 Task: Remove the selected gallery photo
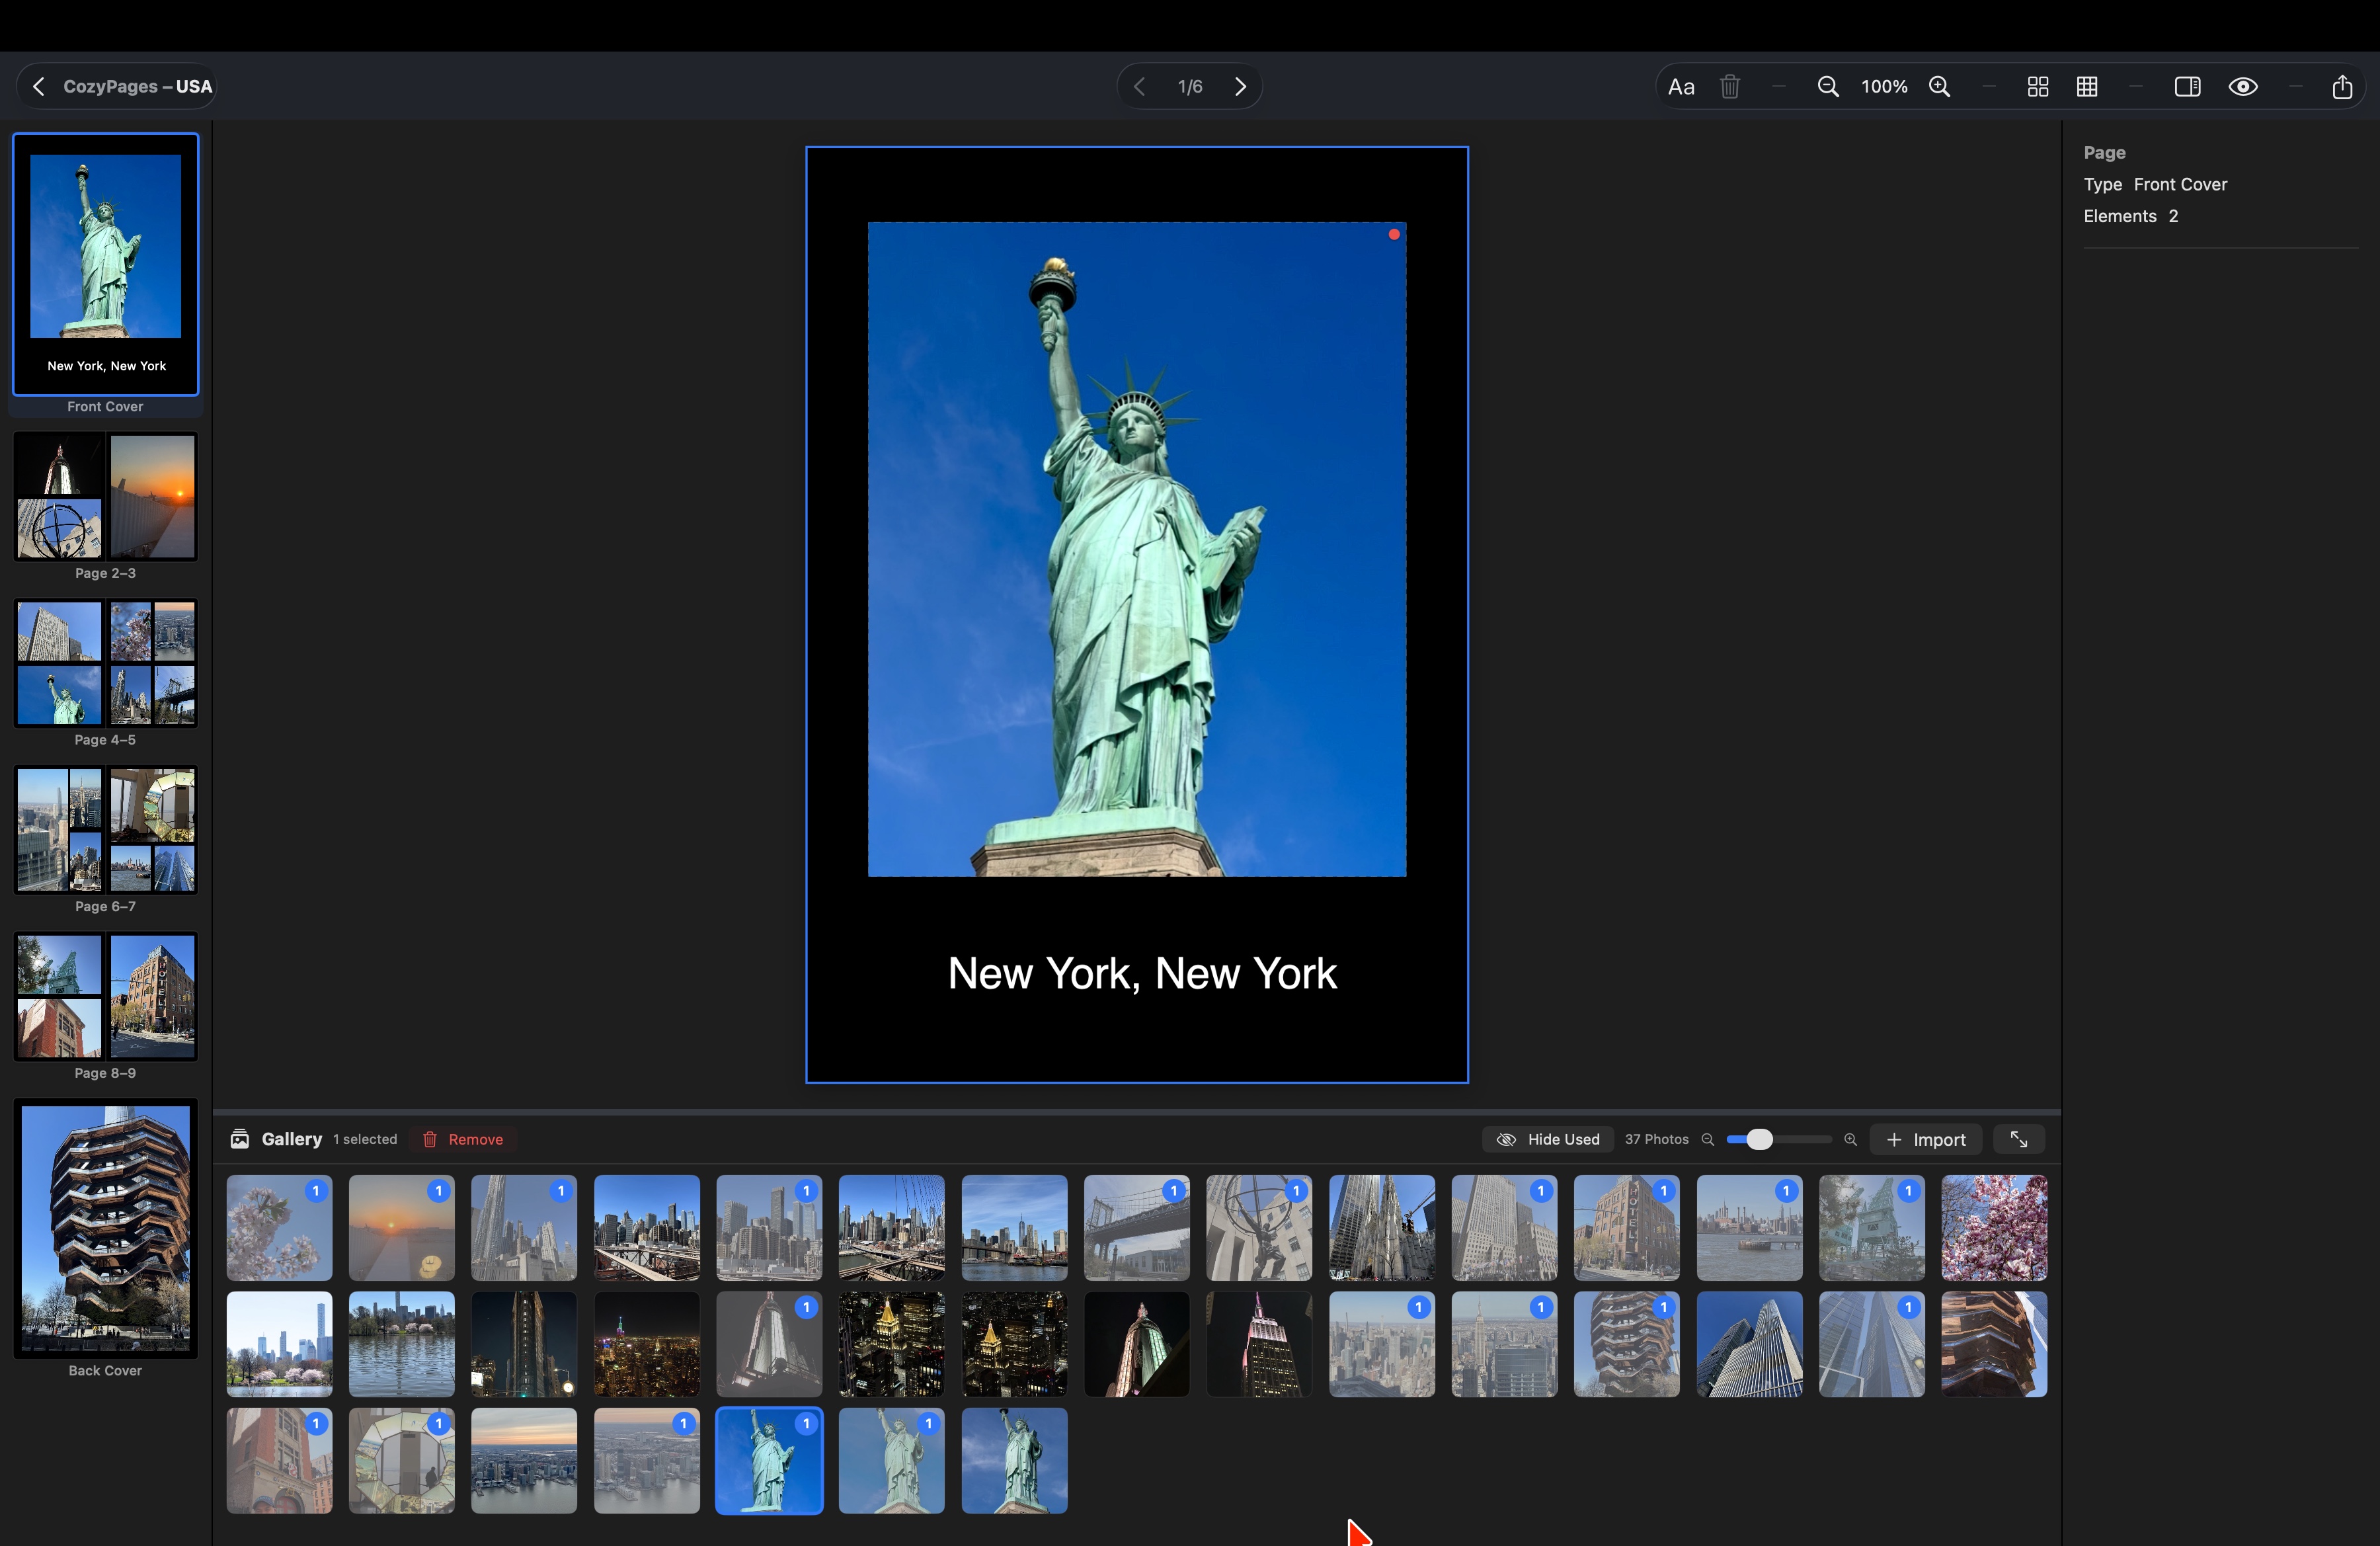(462, 1139)
